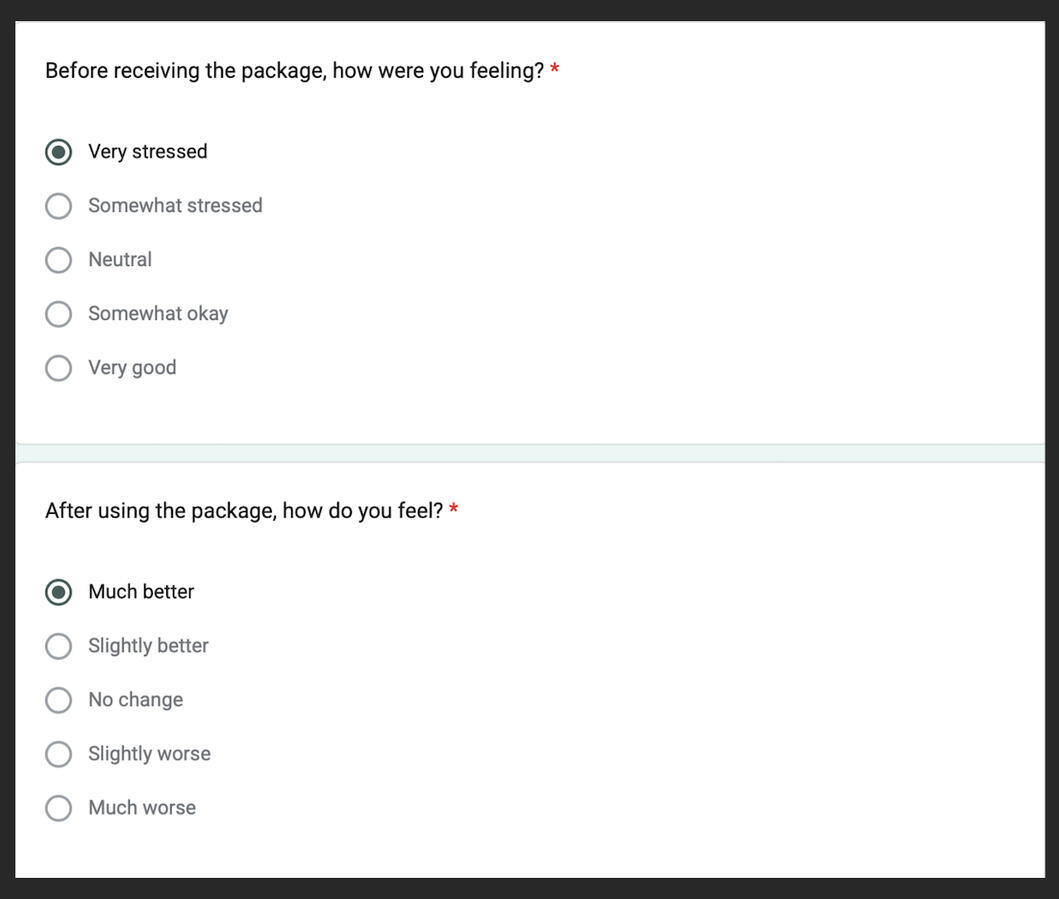Choose 'Very good' radio button

[59, 368]
